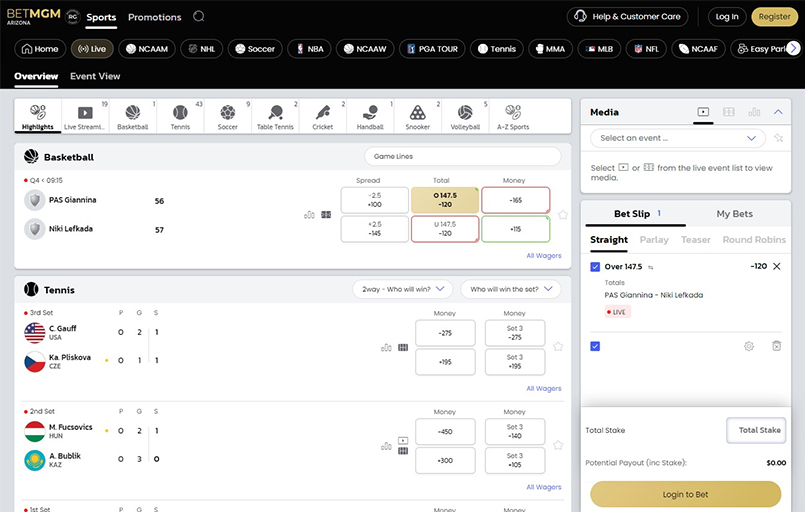Select Niki Lefkada +115 moneyline
The image size is (805, 512).
click(x=515, y=229)
